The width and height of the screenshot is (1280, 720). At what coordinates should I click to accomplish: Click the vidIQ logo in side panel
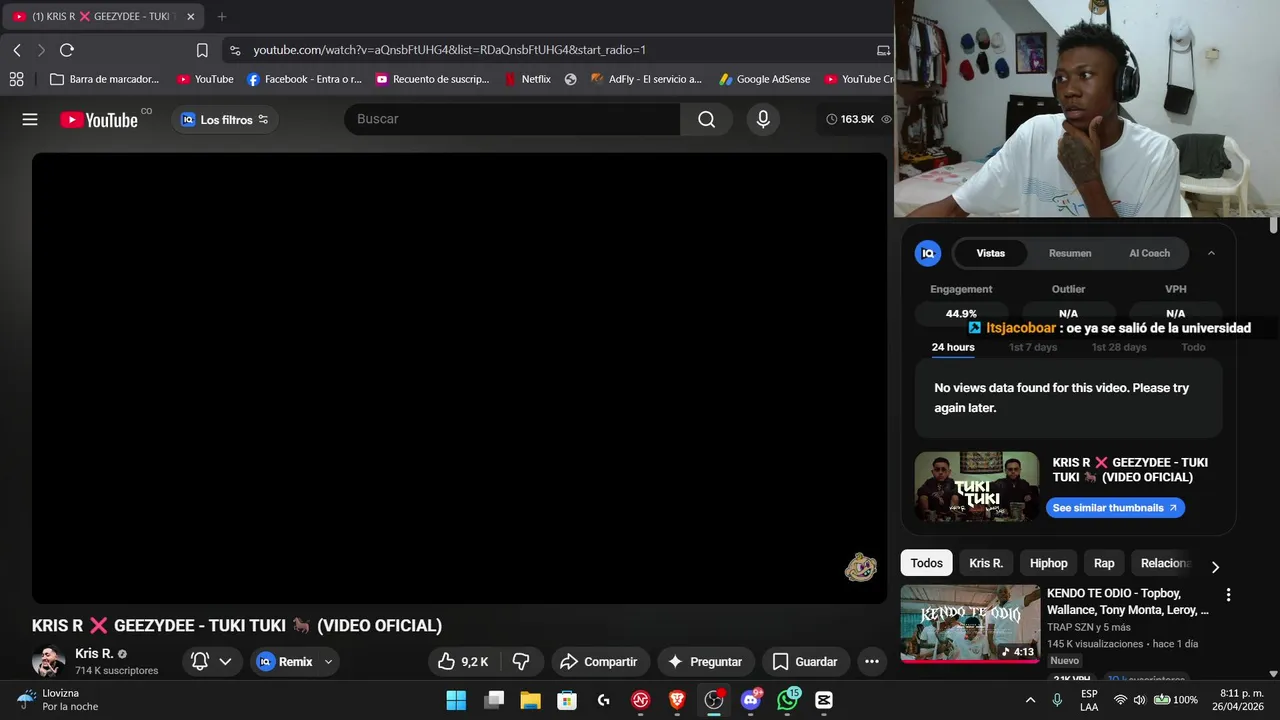(928, 253)
